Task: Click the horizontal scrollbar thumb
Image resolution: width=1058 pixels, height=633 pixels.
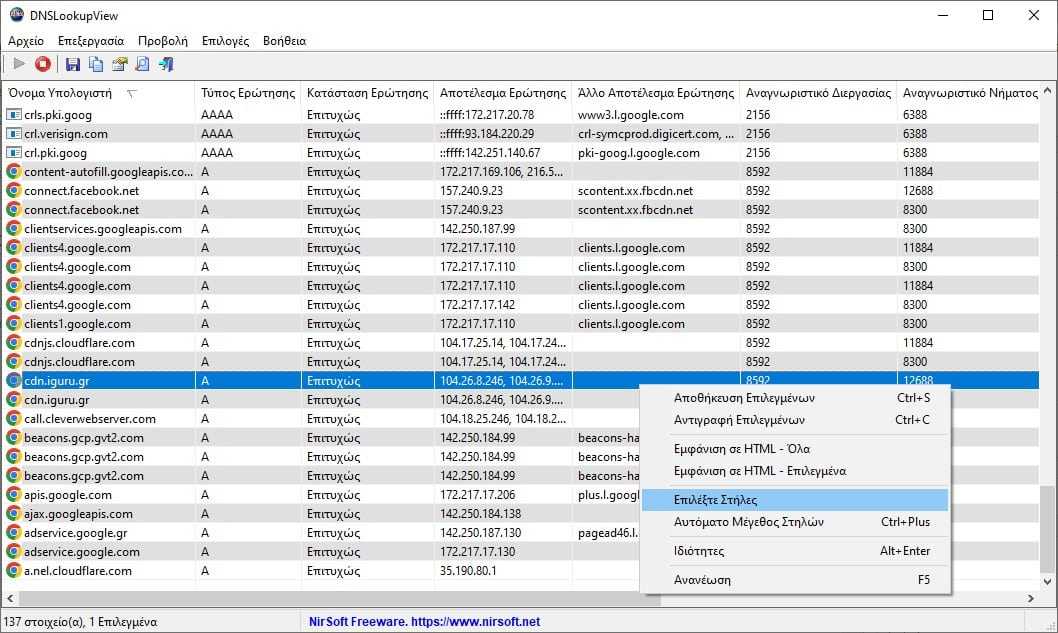Action: coord(340,598)
